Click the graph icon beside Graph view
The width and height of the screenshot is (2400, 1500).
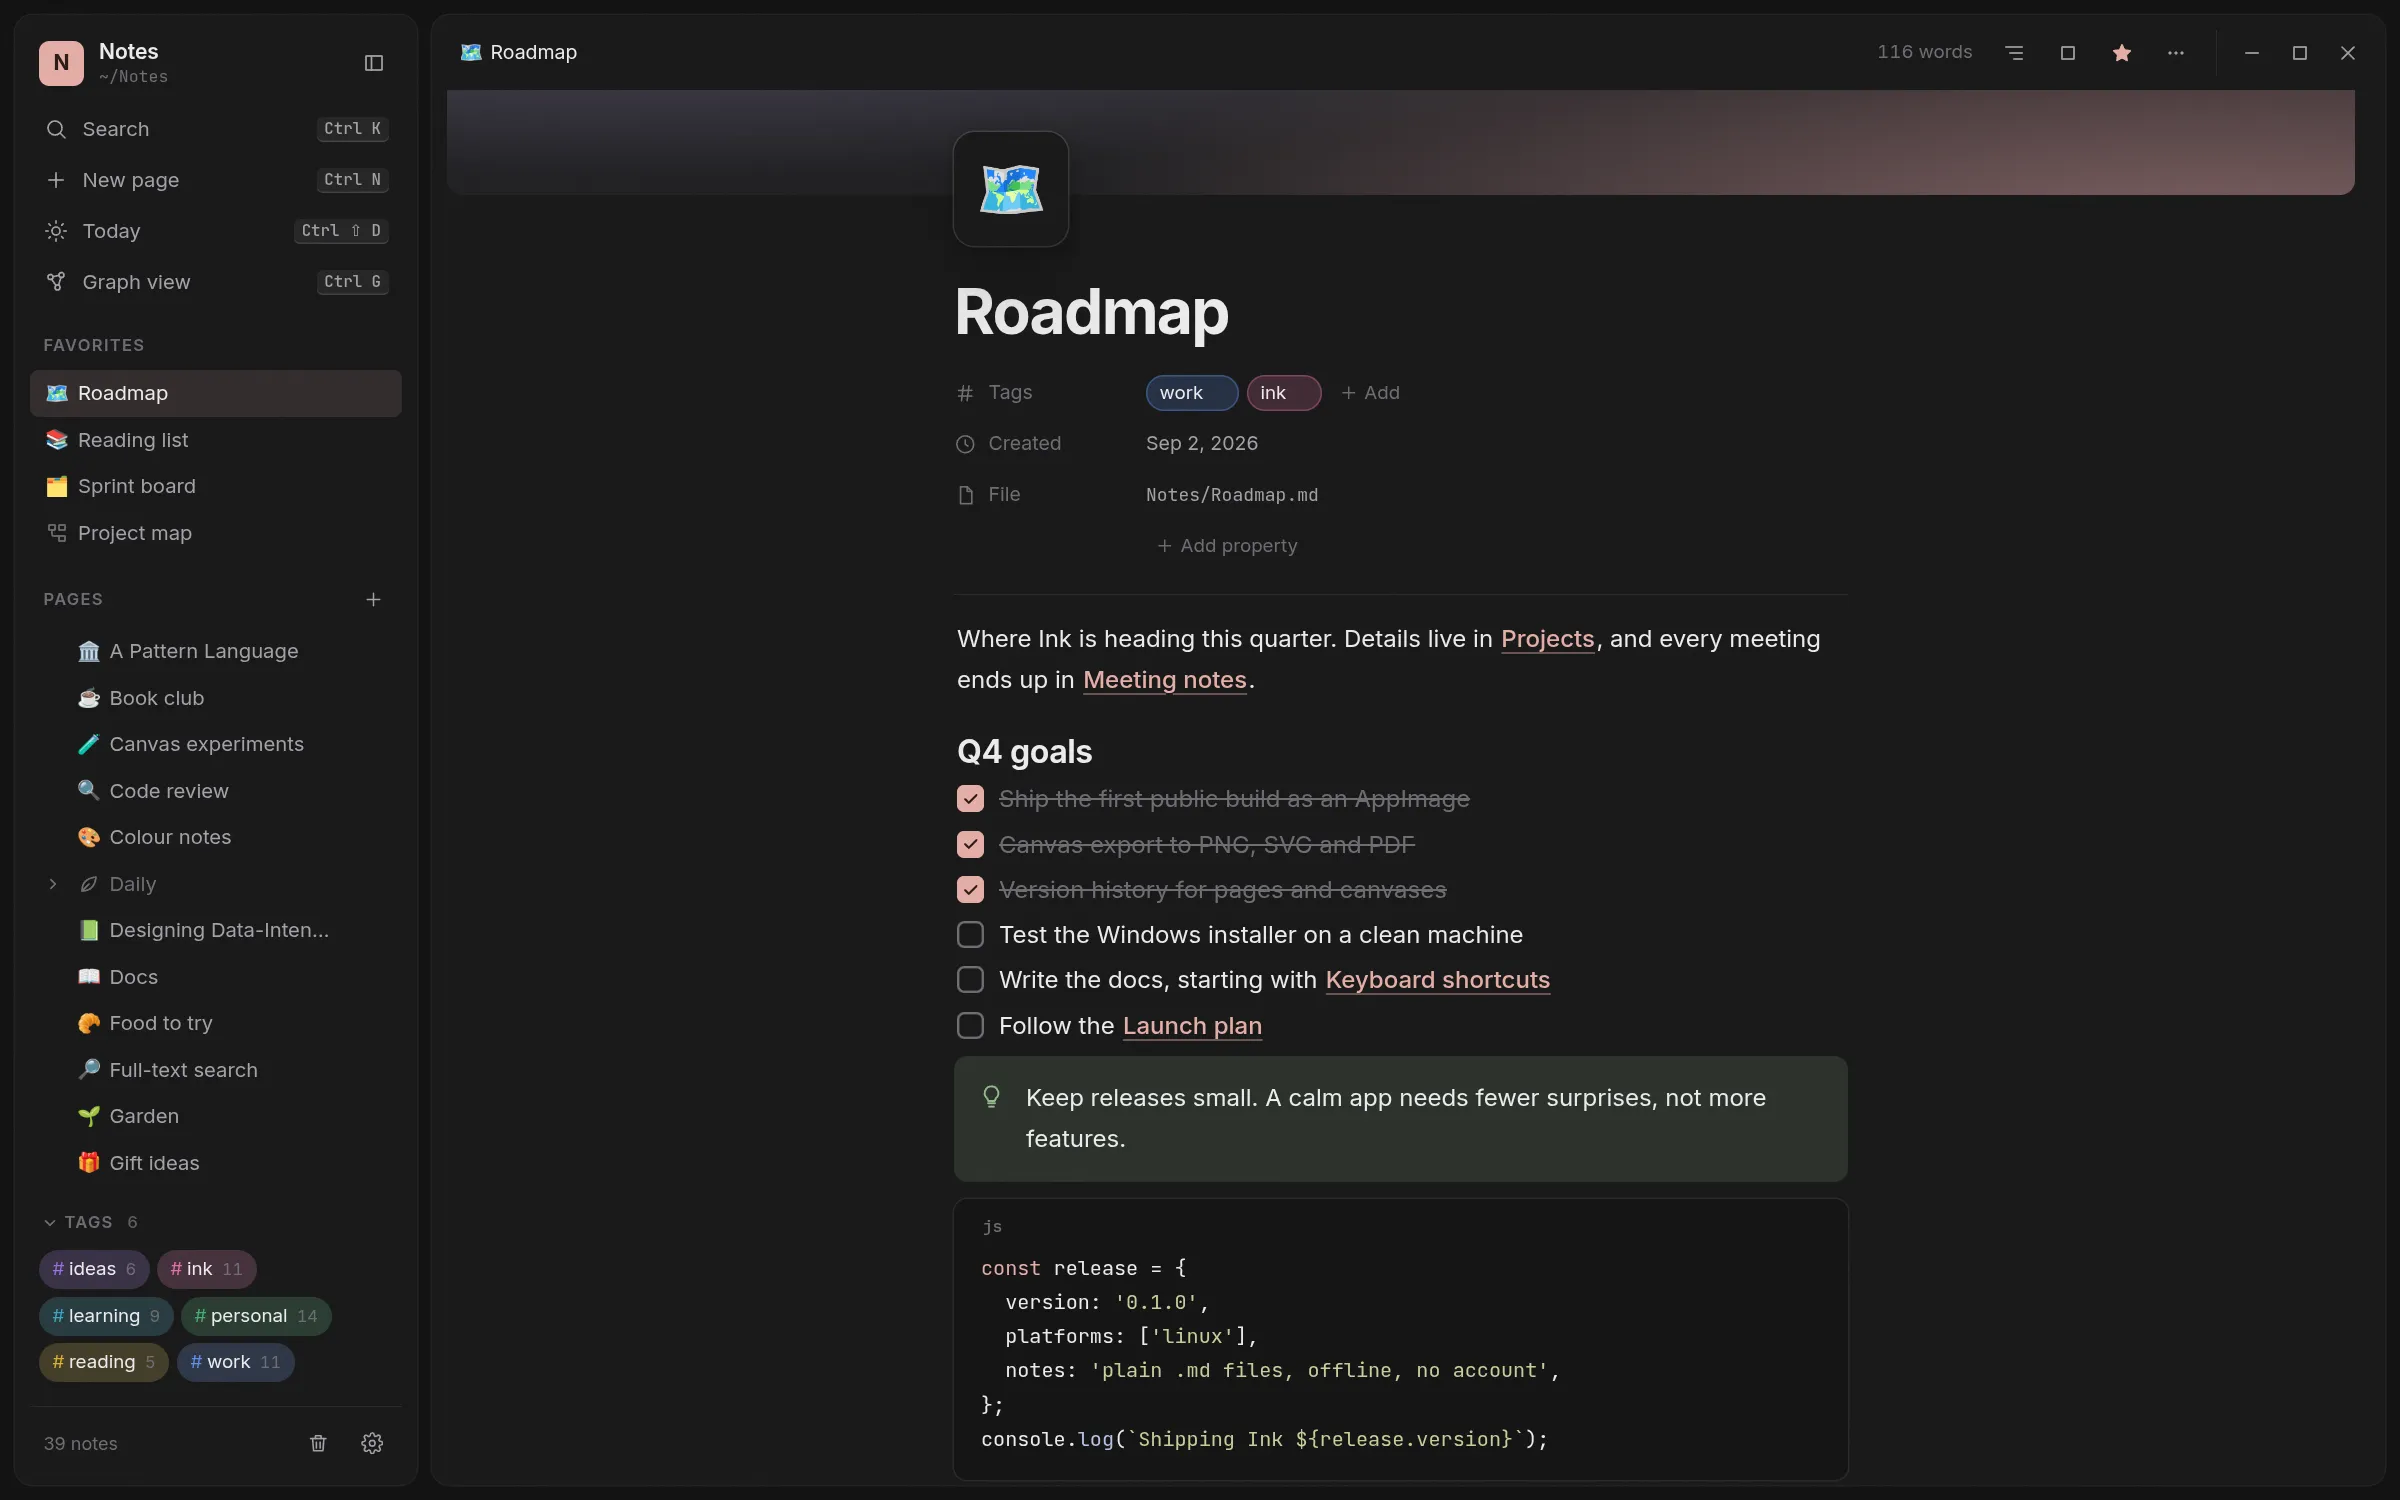click(56, 282)
